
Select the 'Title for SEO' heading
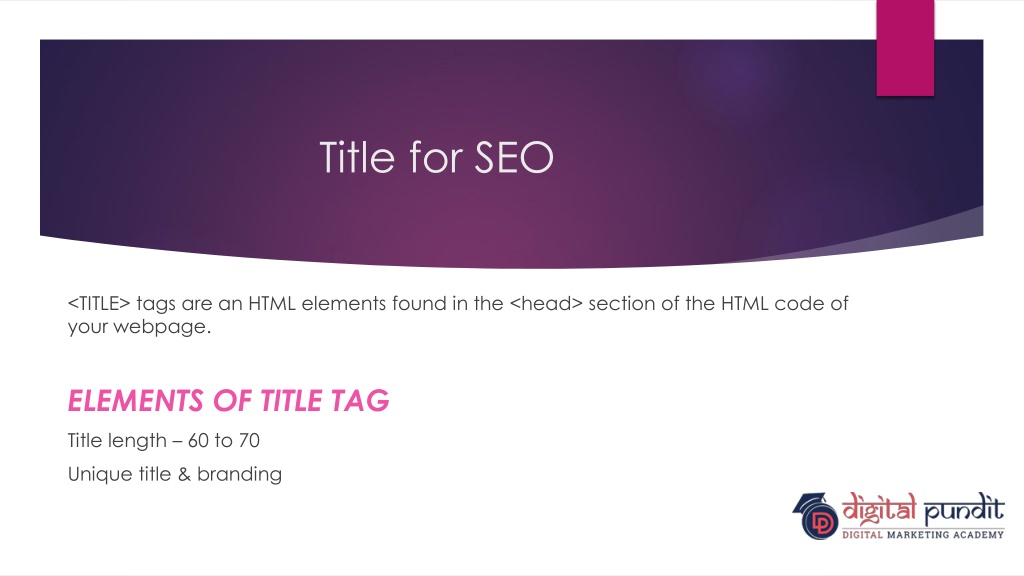(x=436, y=157)
